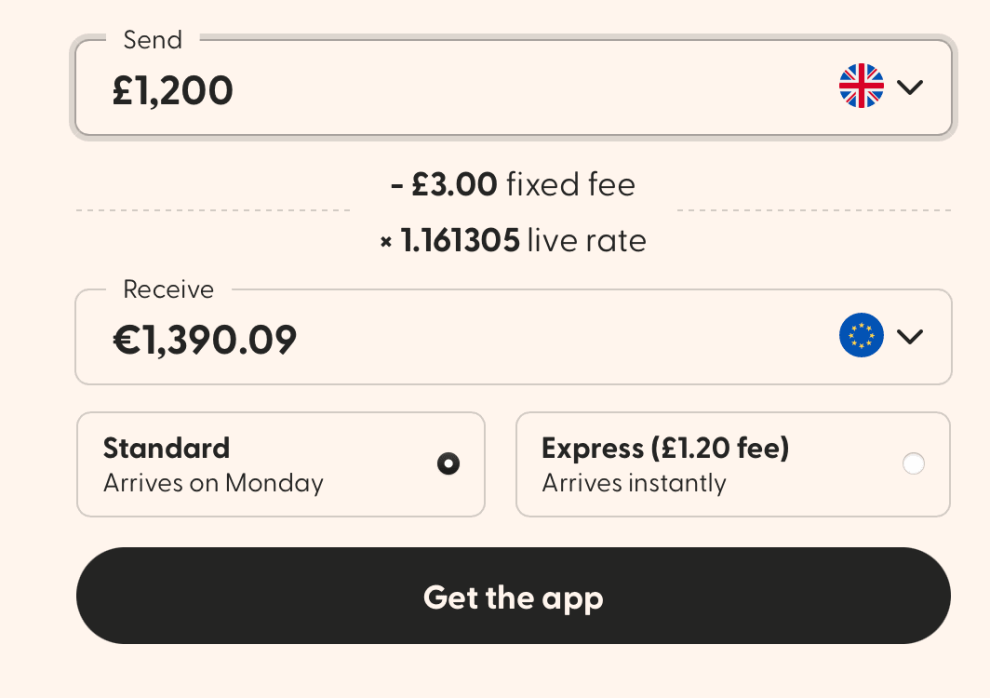Choose the Express (£1.20 fee) title
Screen dimensions: 990x698
coord(665,447)
